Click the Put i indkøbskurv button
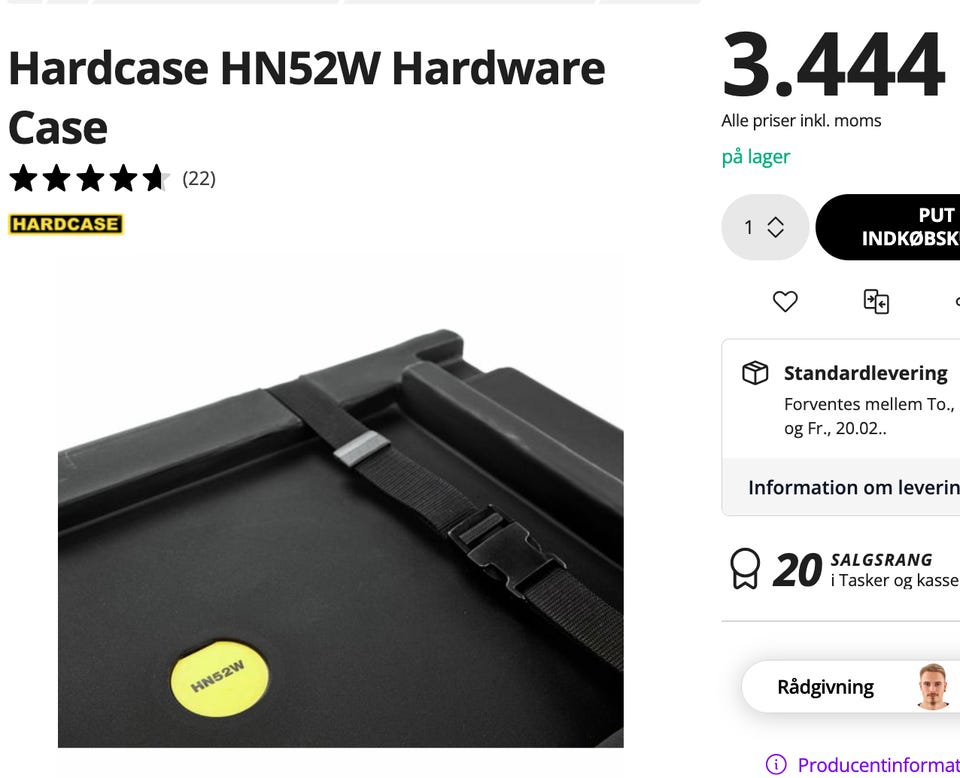The width and height of the screenshot is (960, 778). (888, 227)
